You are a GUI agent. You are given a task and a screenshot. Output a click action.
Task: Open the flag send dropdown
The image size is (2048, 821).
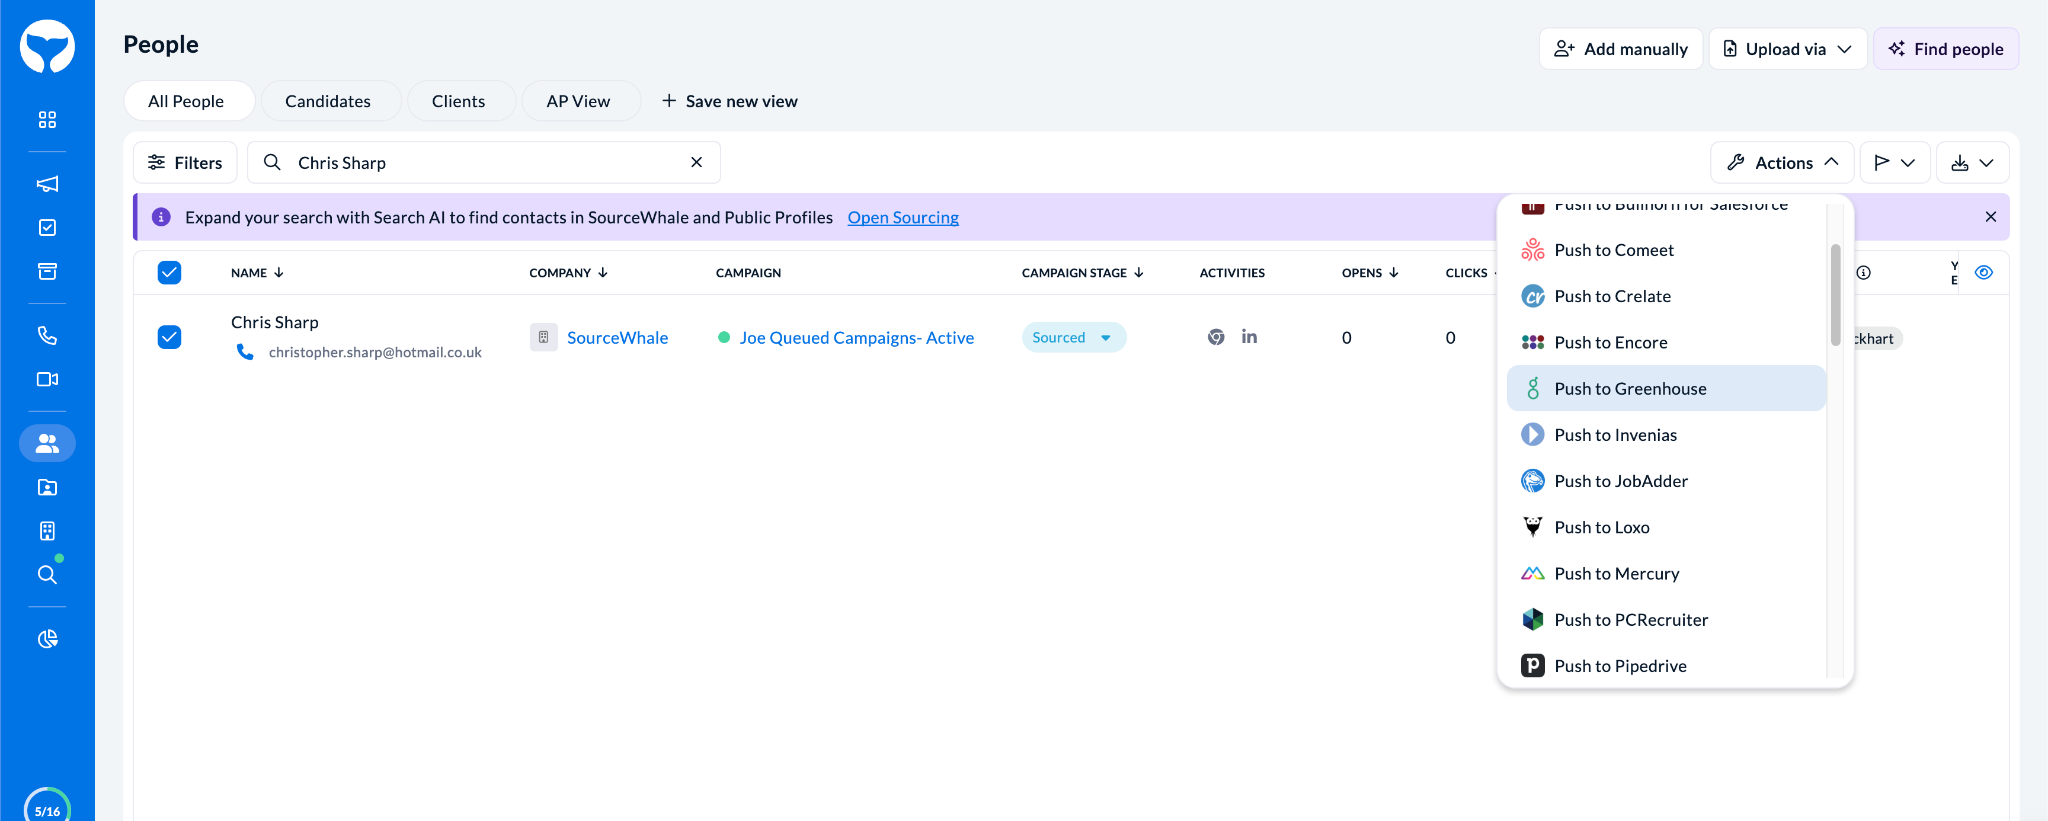[x=1895, y=162]
